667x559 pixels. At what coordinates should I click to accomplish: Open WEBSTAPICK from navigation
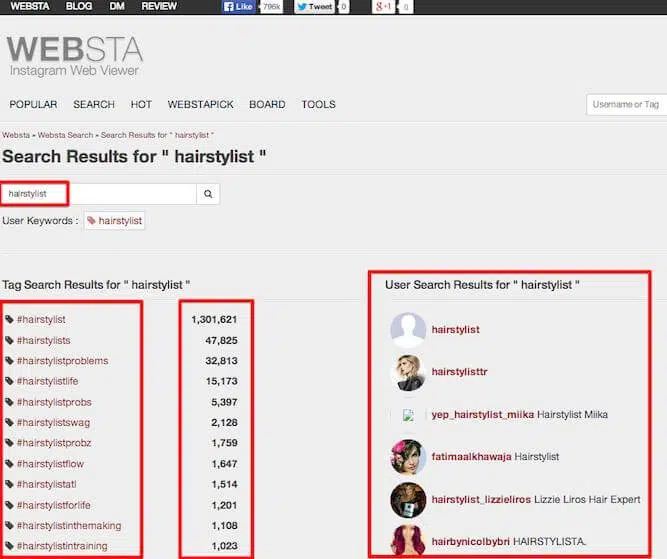point(201,104)
